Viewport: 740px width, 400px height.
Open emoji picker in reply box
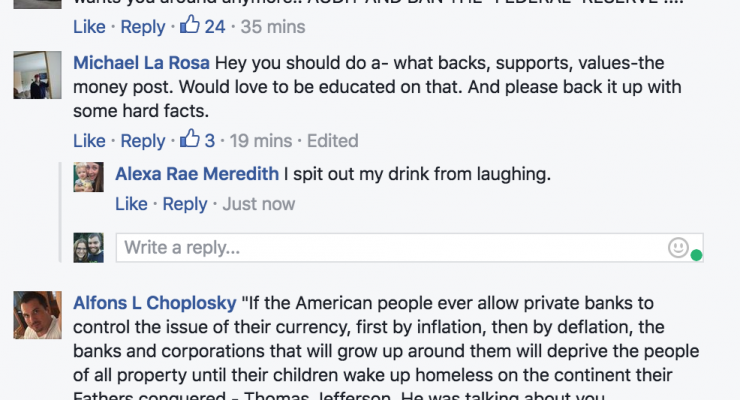click(x=678, y=246)
